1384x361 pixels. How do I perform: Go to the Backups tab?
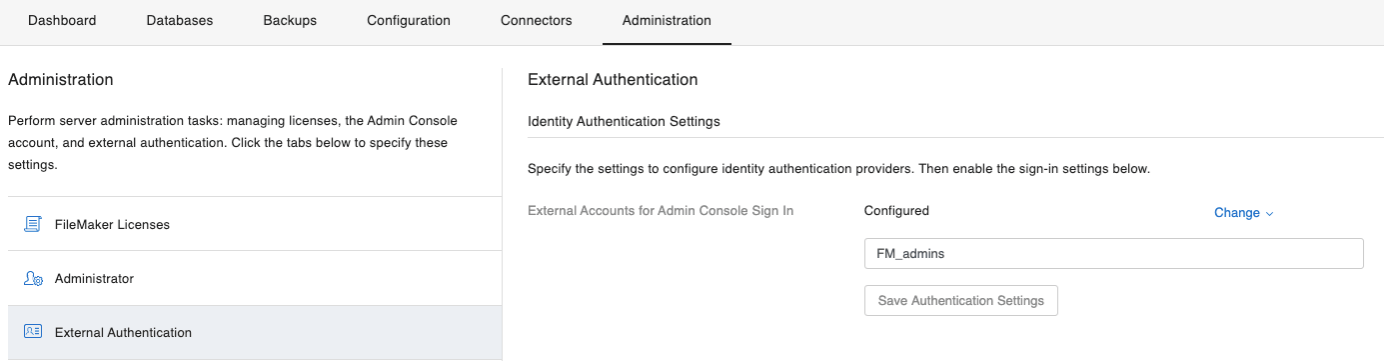click(290, 20)
